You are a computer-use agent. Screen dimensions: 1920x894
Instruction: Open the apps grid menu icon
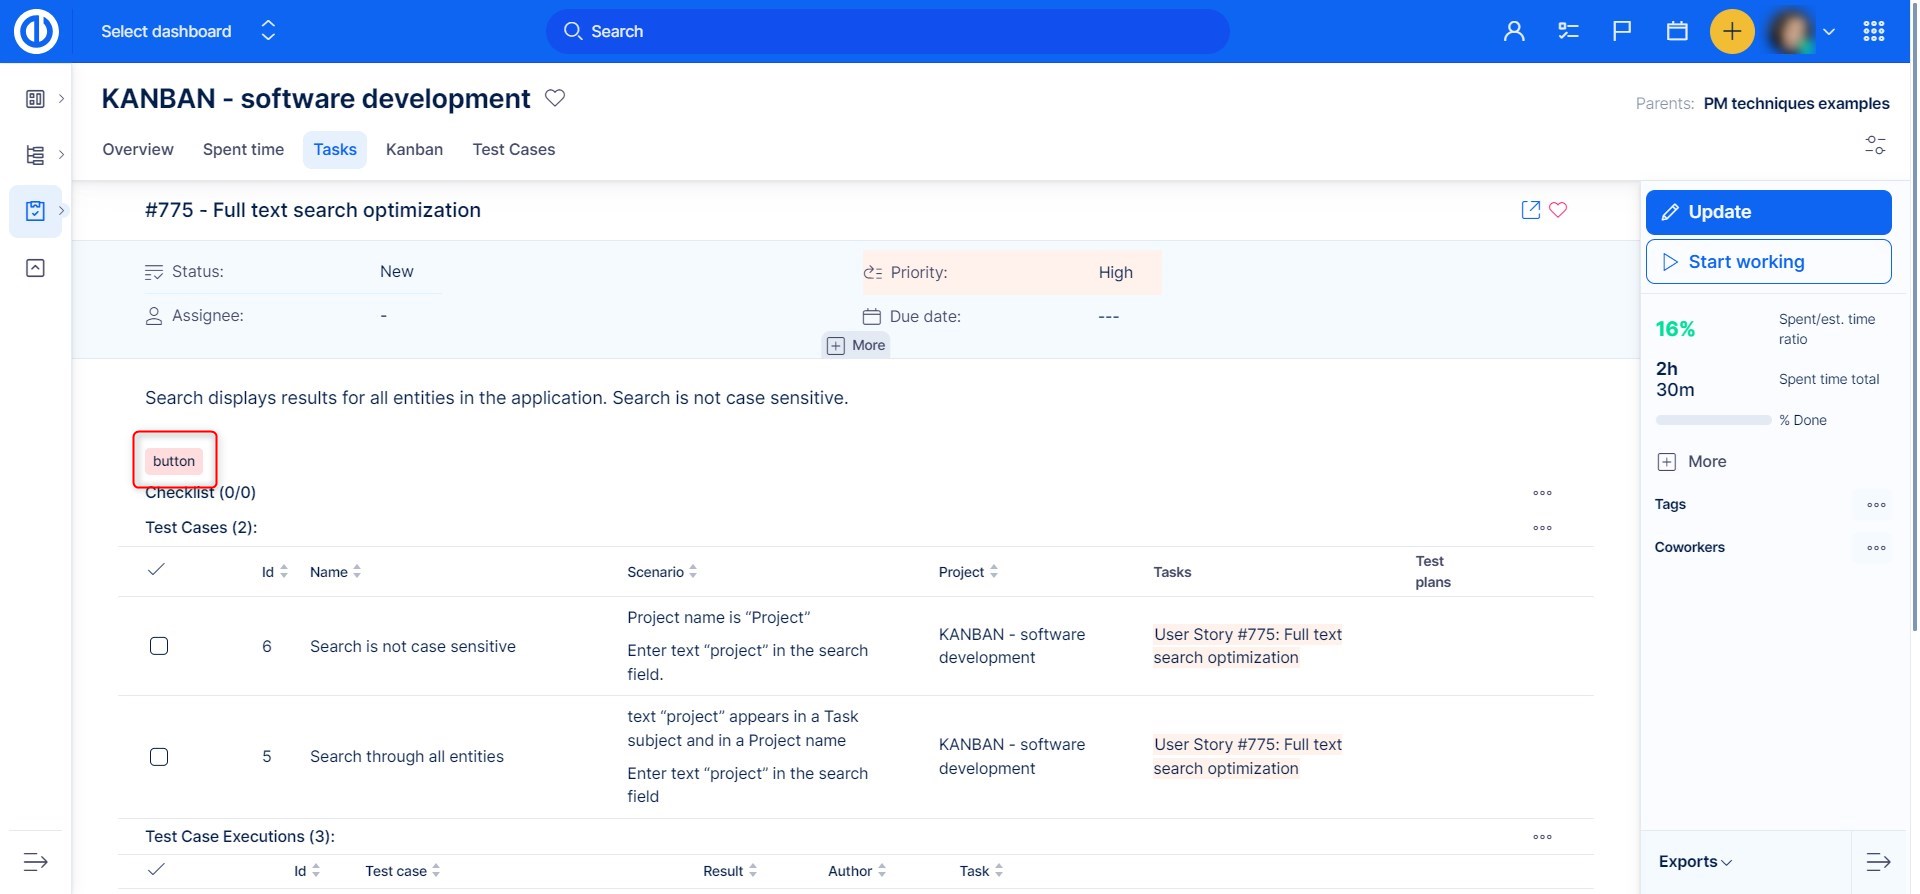point(1874,31)
